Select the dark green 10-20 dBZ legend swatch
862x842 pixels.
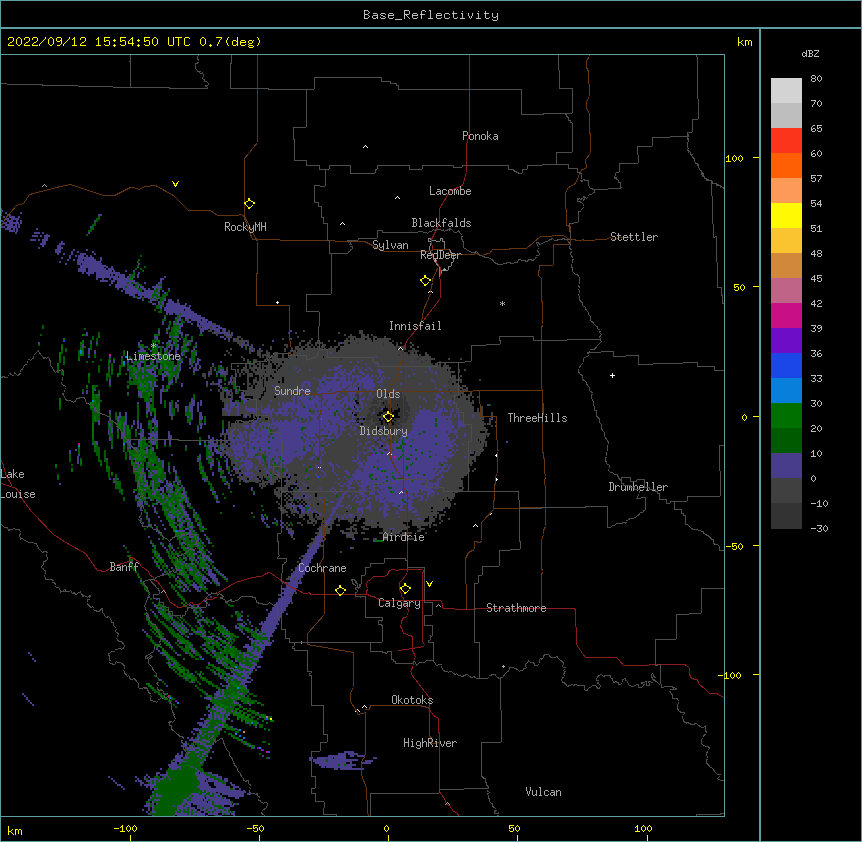[x=786, y=441]
